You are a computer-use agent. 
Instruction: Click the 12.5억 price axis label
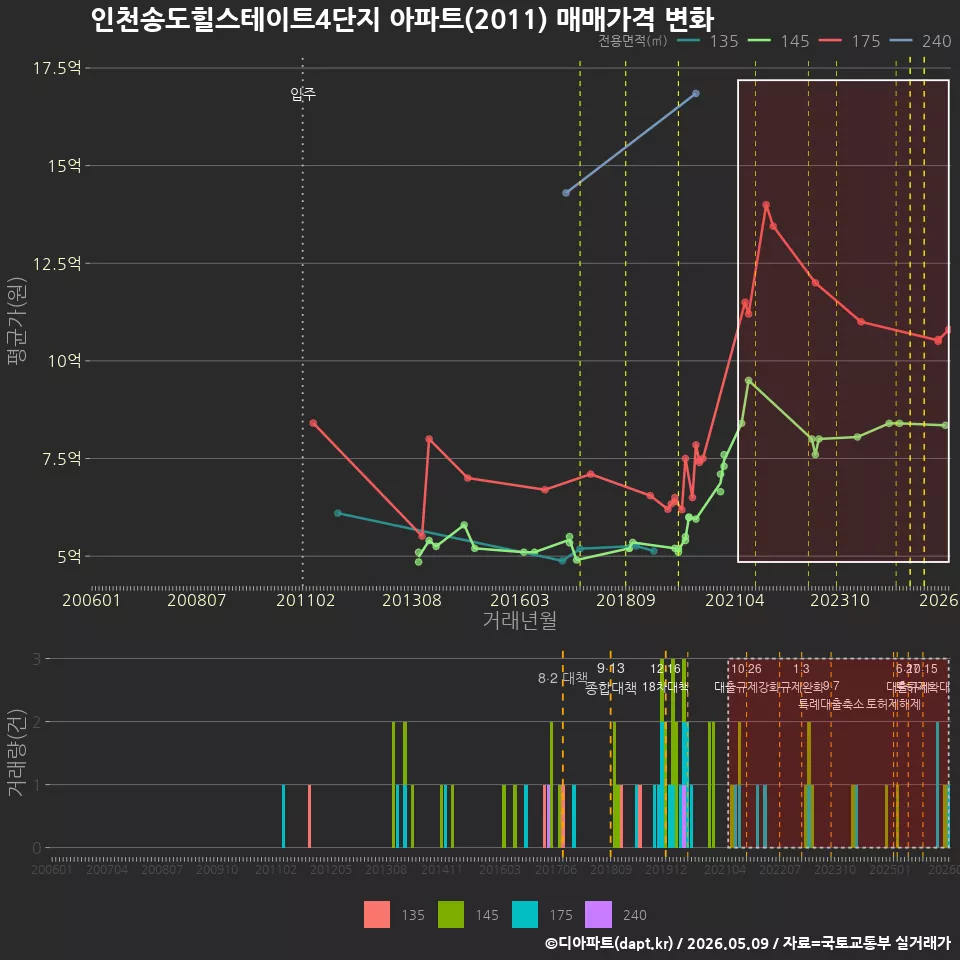pos(57,264)
